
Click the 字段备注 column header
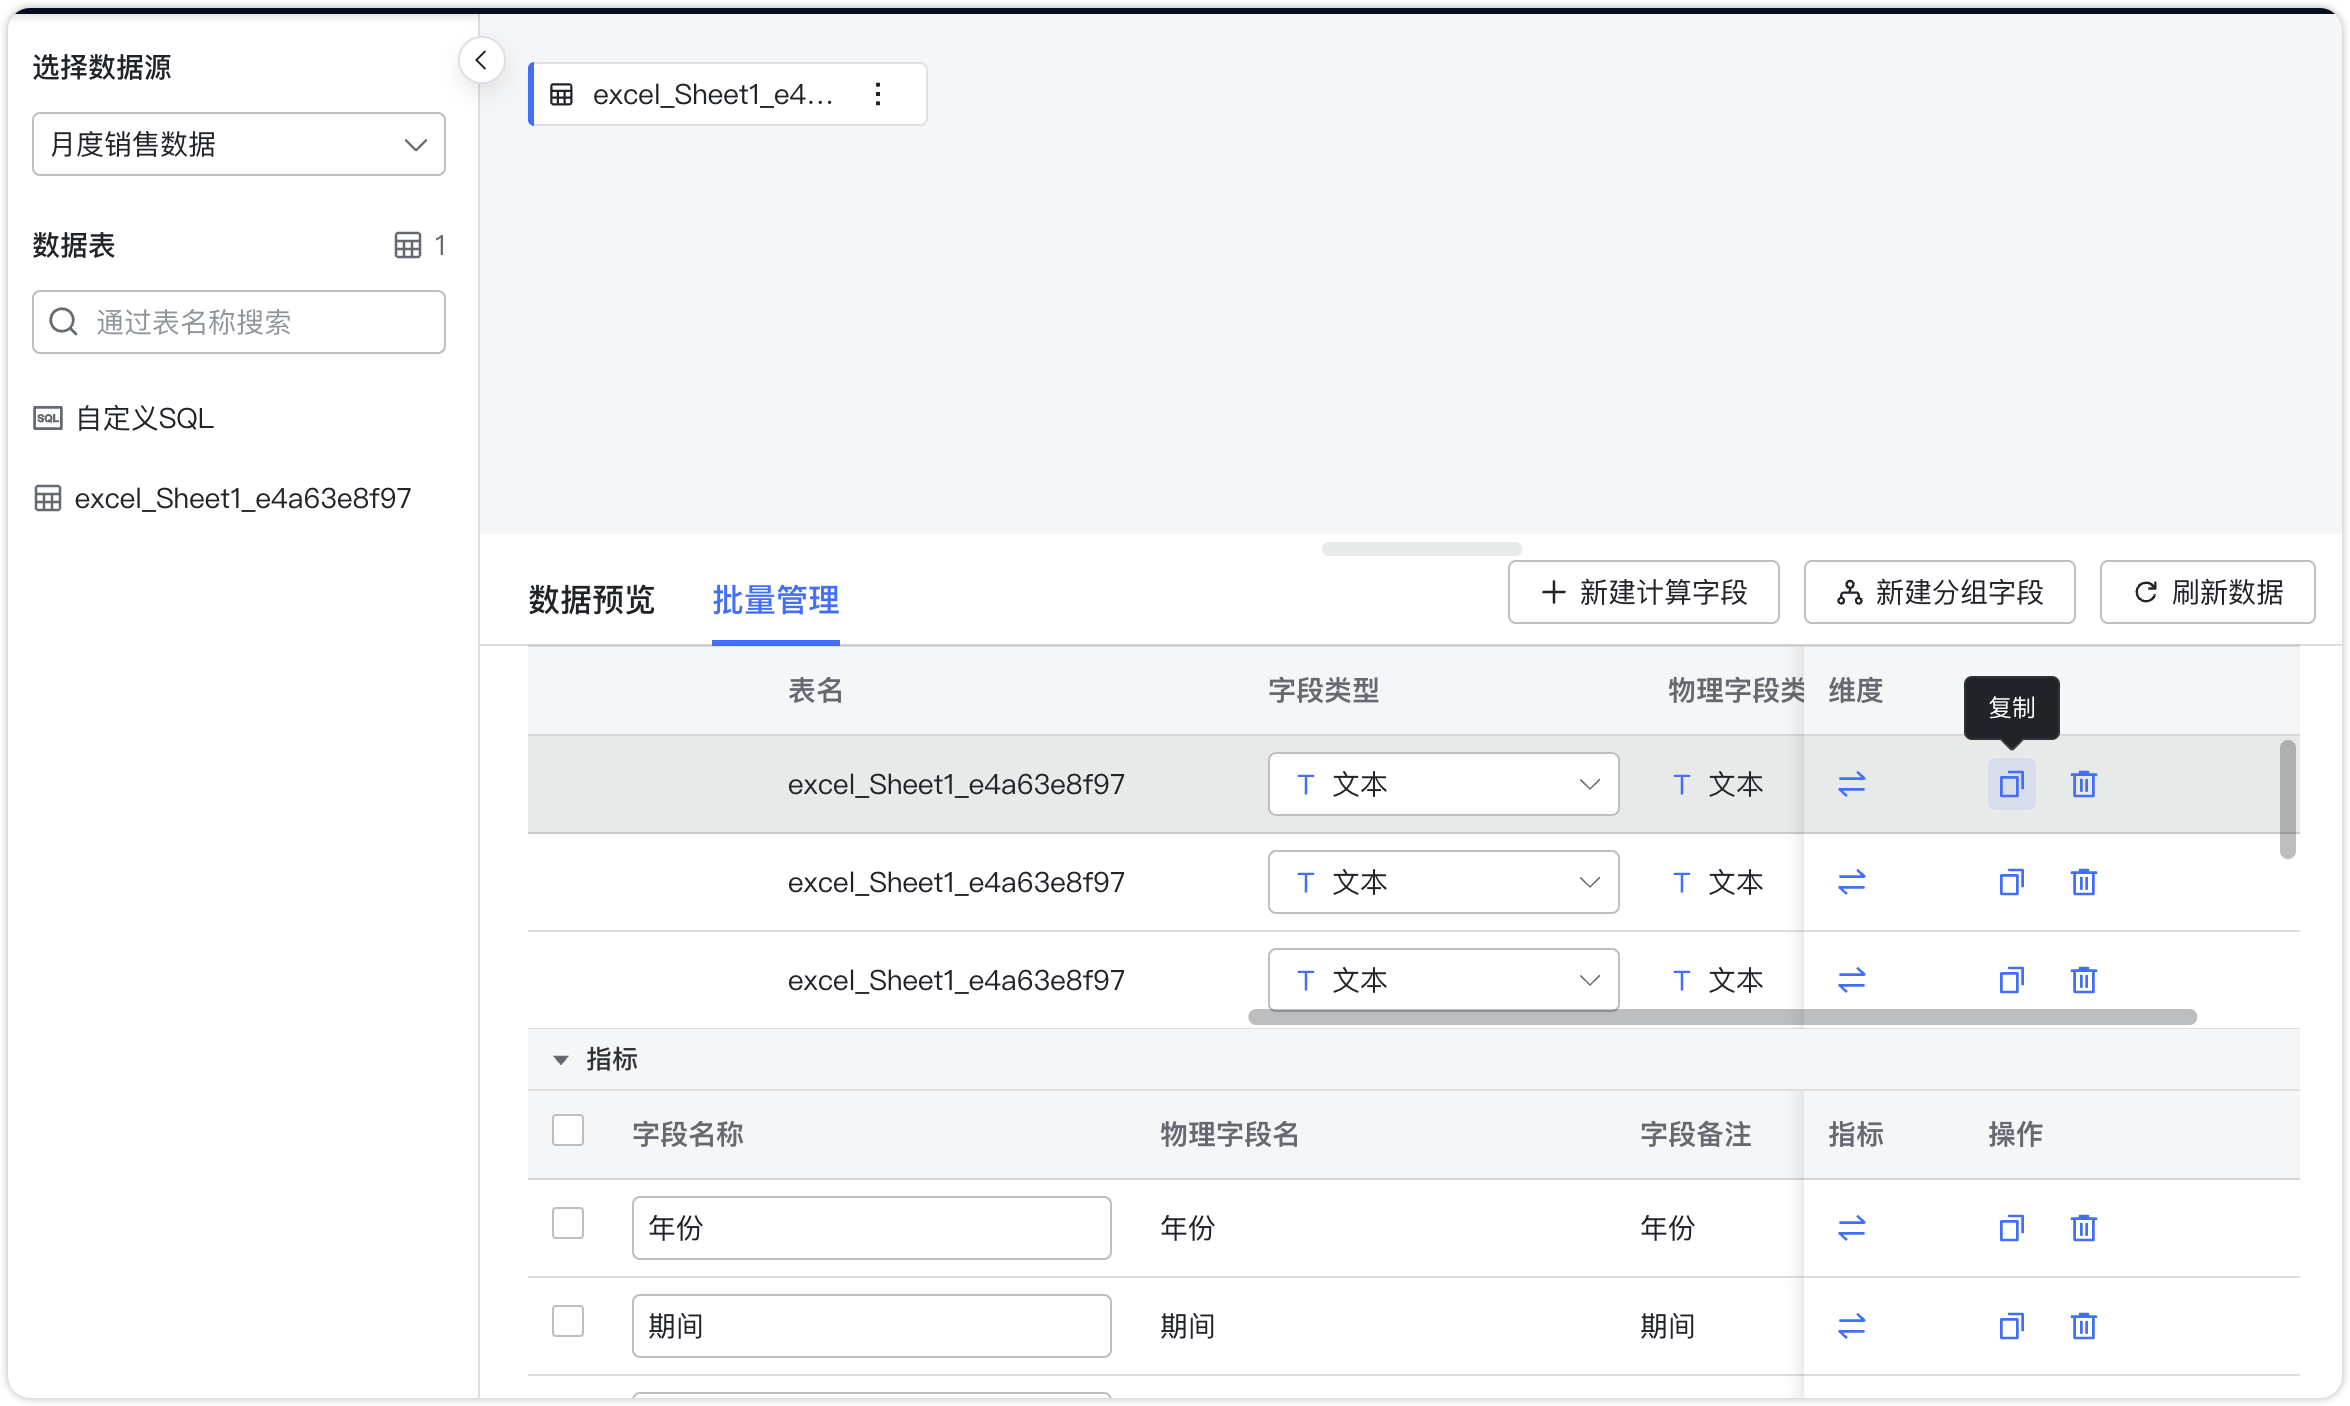pos(1696,1134)
